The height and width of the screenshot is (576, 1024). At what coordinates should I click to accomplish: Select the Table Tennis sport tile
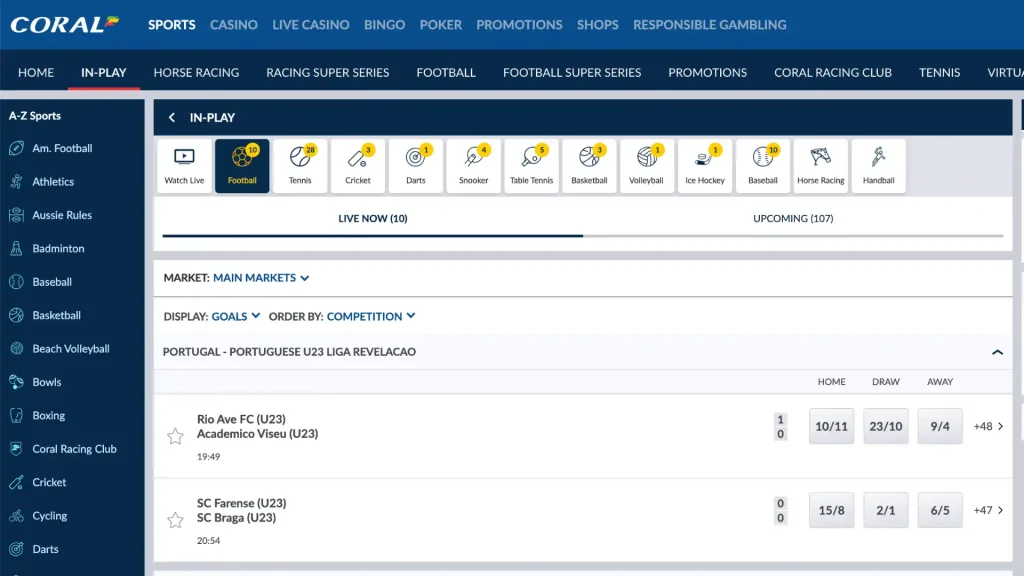[x=532, y=166]
